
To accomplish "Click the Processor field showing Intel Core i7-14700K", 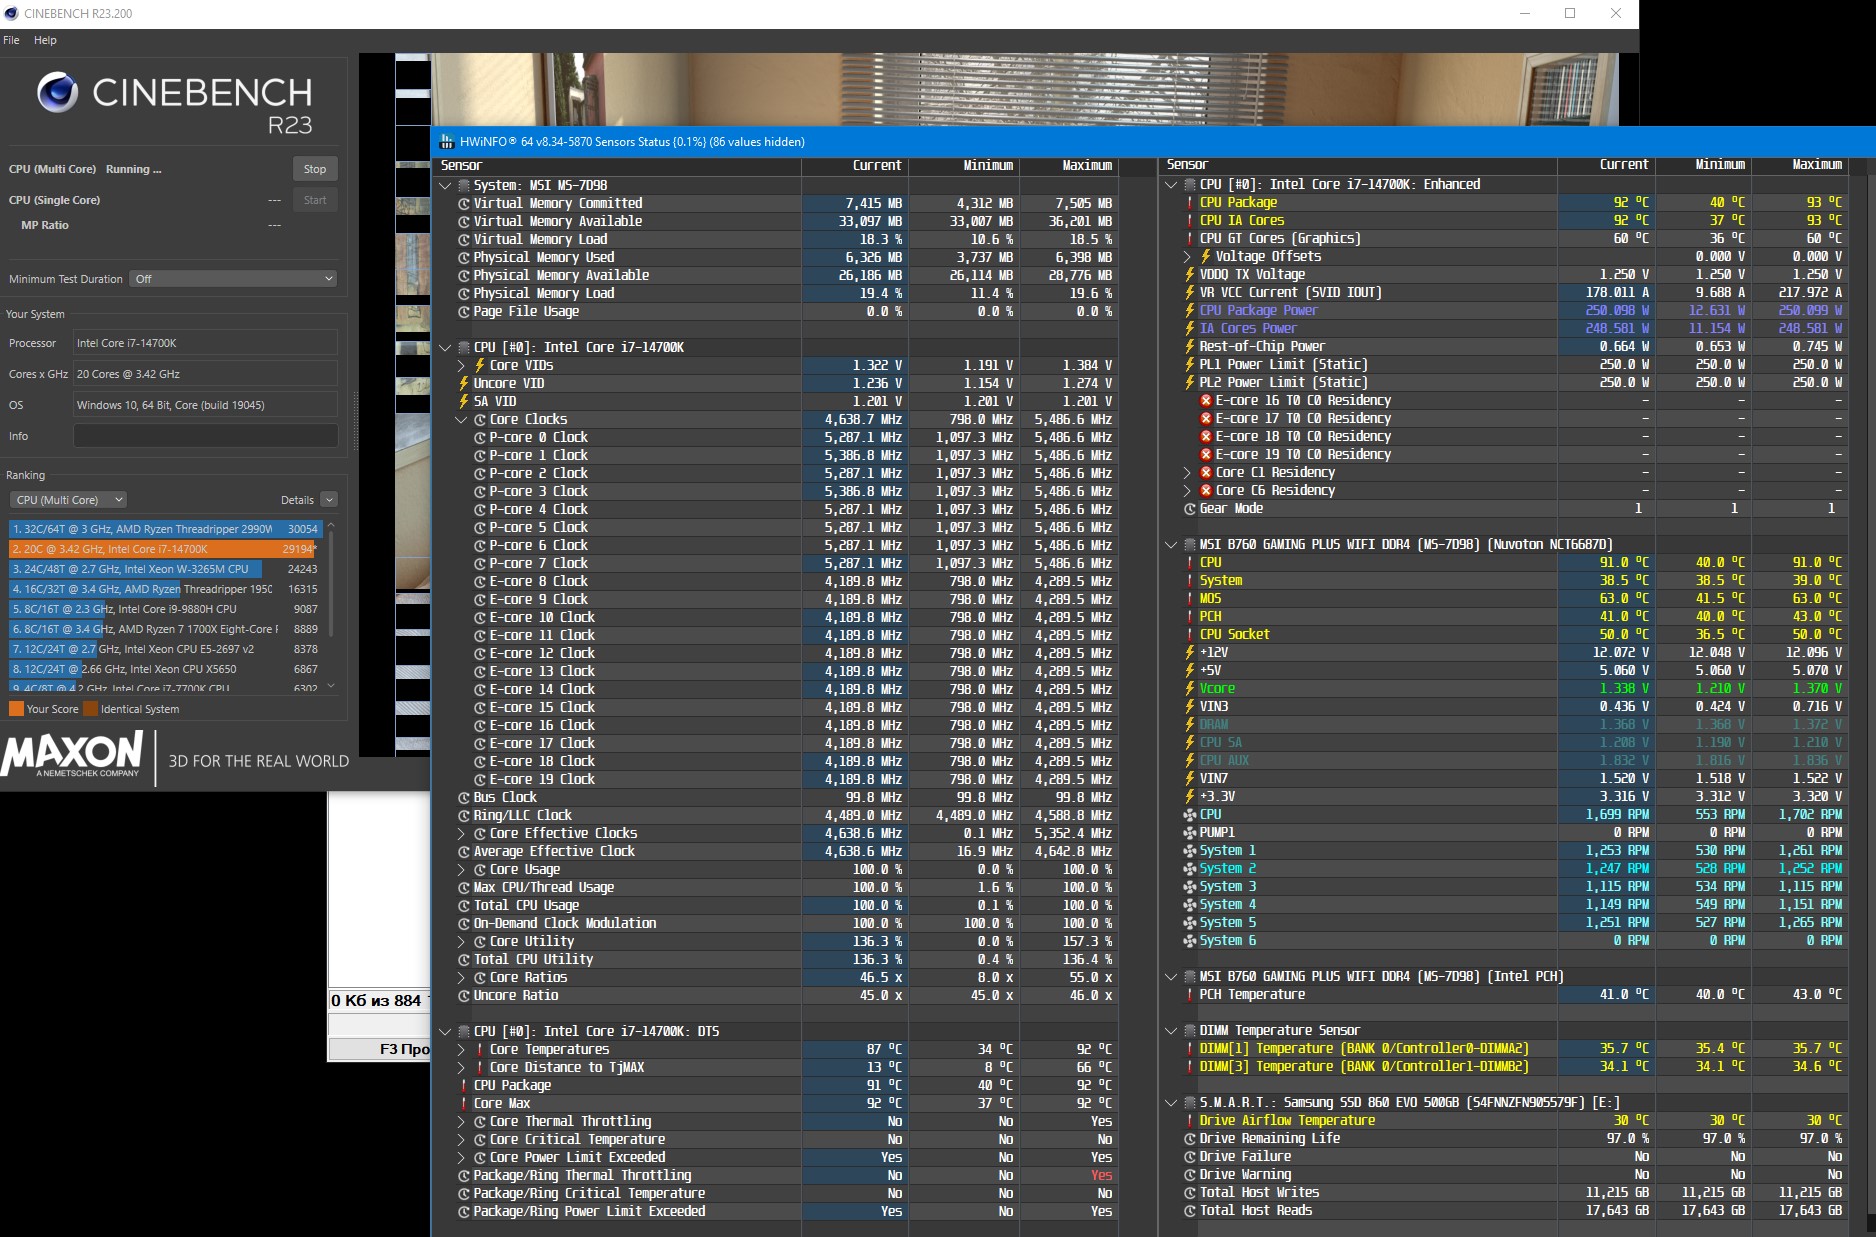I will (x=205, y=343).
